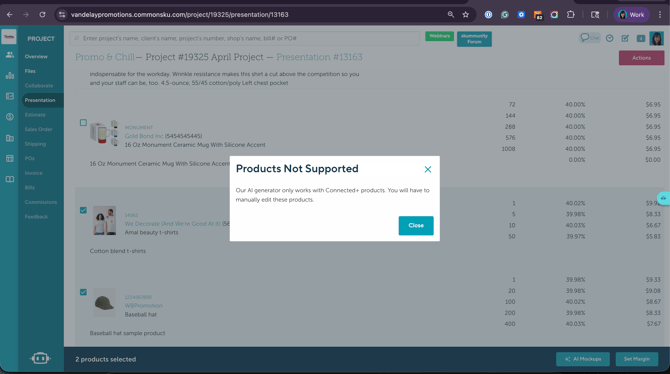Select the Presentation menu item

tap(40, 100)
